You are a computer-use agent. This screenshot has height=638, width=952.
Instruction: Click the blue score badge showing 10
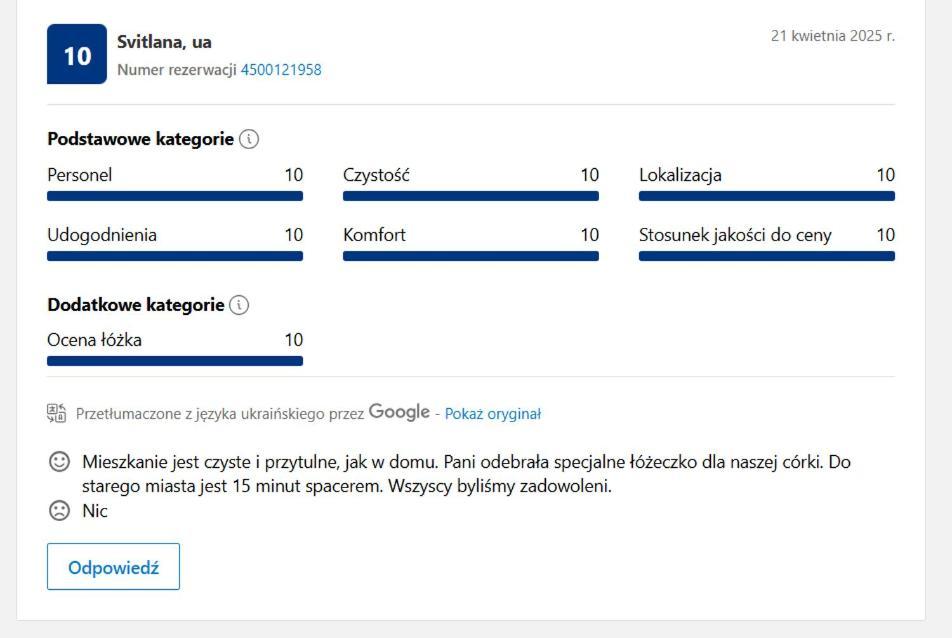coord(77,55)
